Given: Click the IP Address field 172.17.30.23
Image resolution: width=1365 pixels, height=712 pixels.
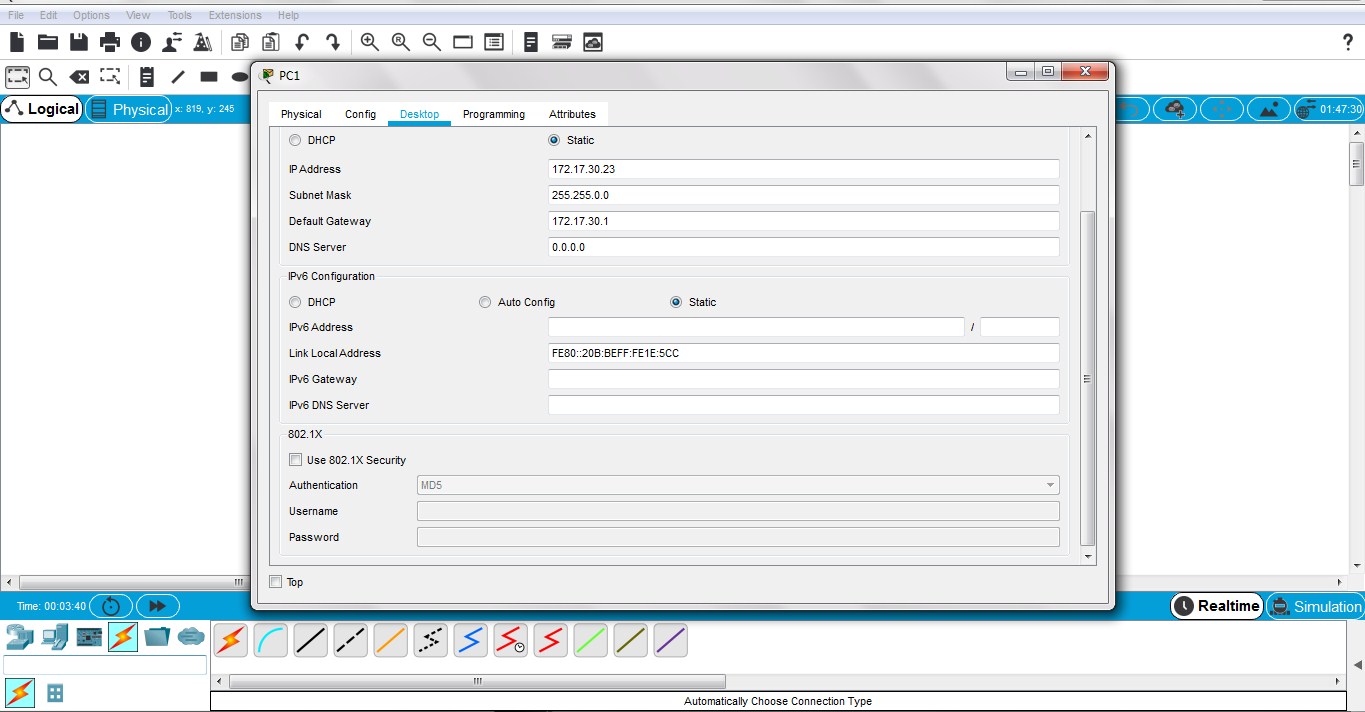Looking at the screenshot, I should point(803,169).
